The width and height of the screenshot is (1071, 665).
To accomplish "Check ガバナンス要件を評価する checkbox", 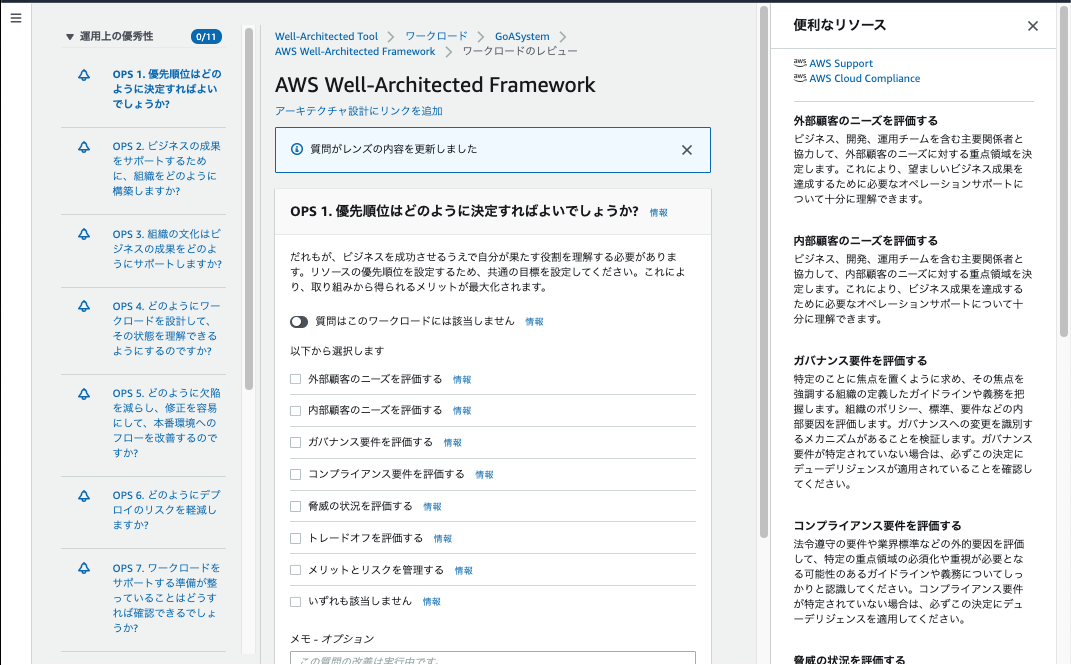I will coord(295,442).
